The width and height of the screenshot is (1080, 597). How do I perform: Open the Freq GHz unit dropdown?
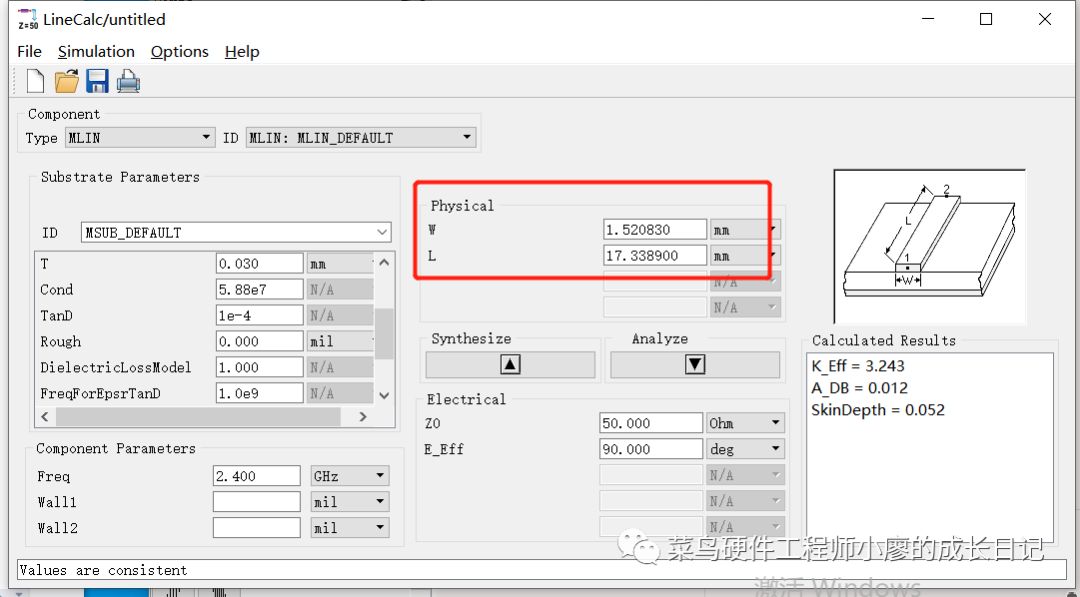[x=350, y=476]
